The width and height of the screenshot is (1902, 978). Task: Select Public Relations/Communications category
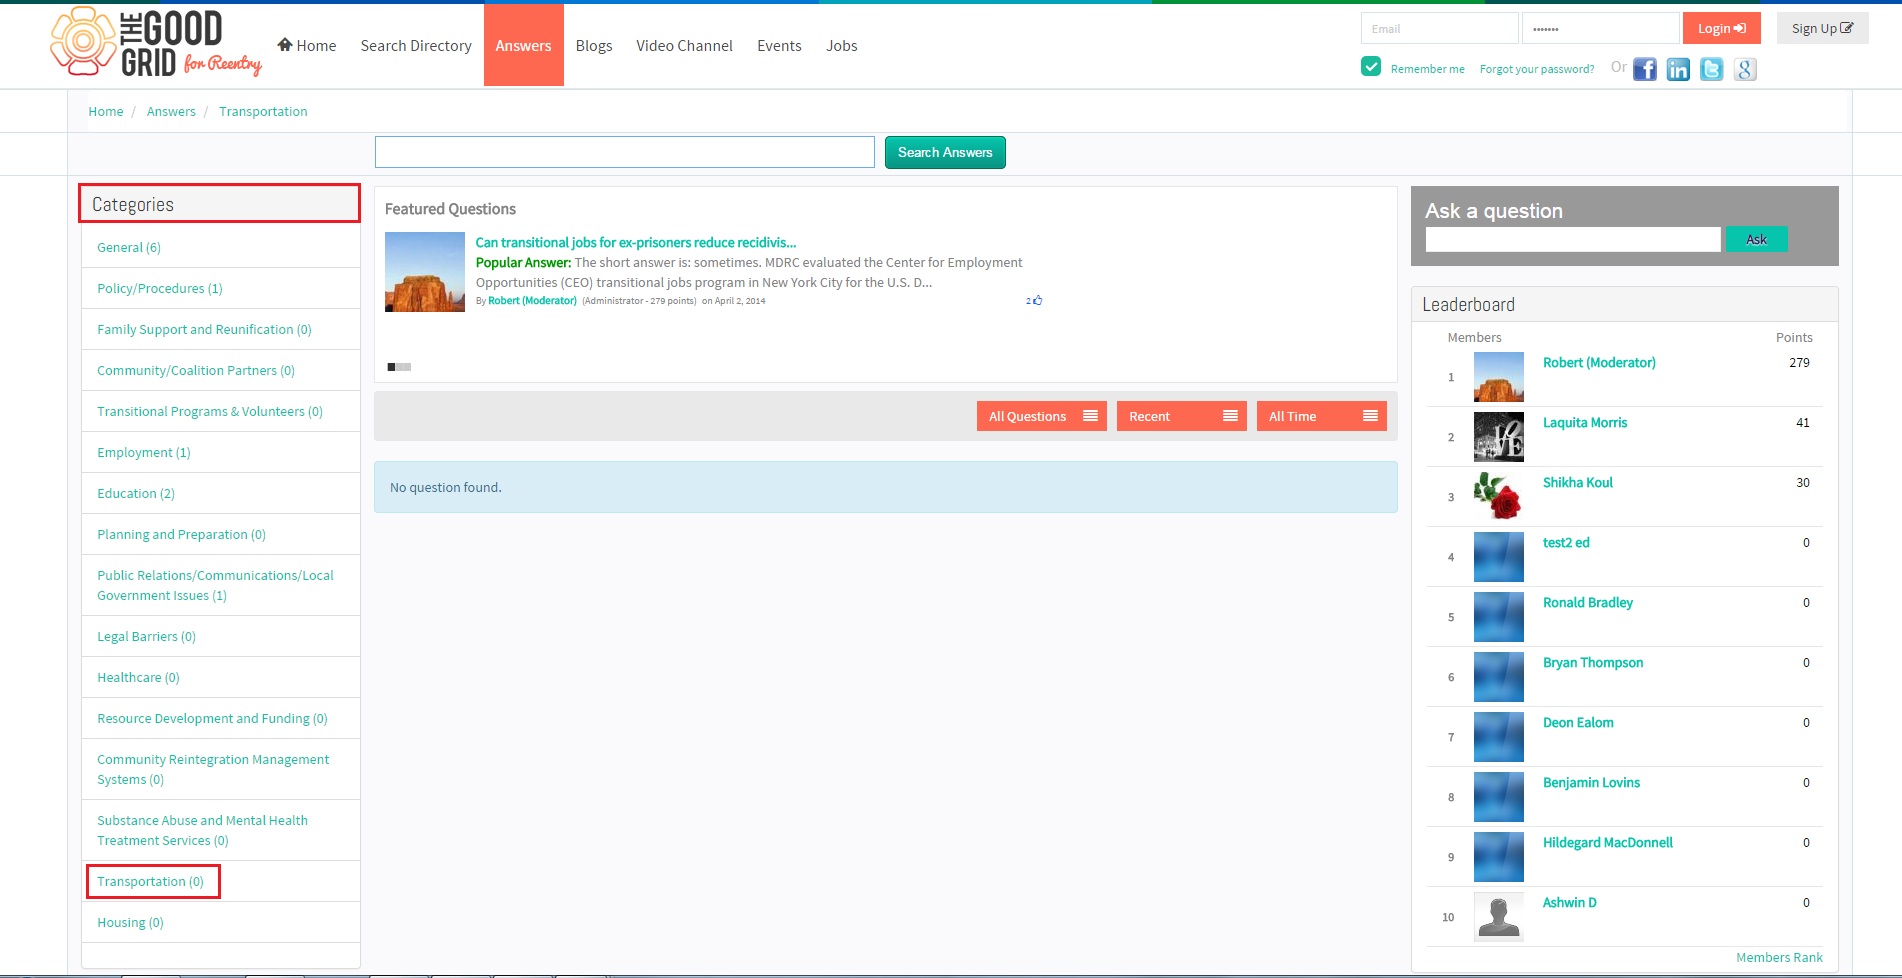(x=215, y=585)
